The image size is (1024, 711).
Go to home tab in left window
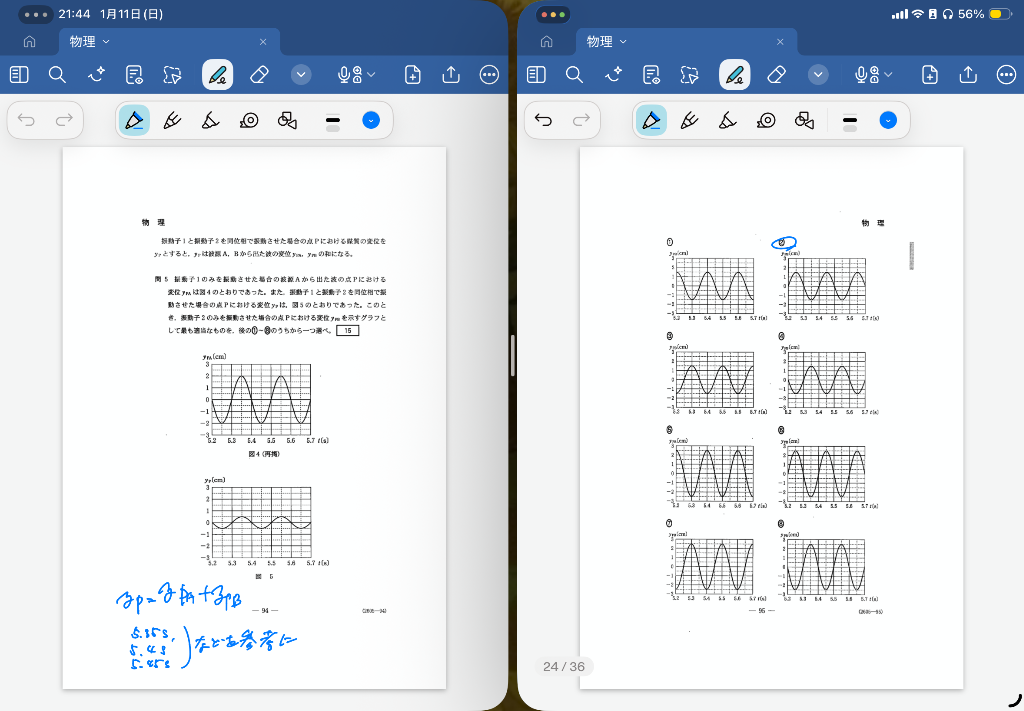pos(29,42)
